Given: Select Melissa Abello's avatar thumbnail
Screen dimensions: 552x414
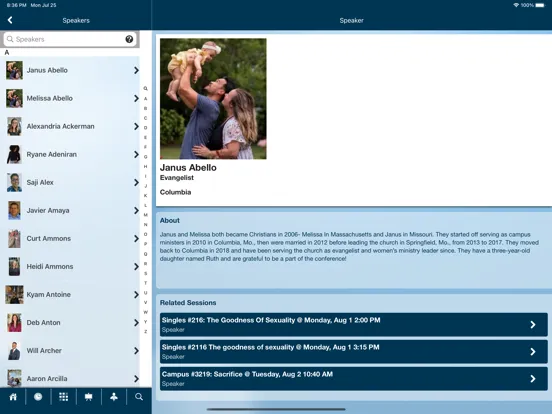Looking at the screenshot, I should pyautogui.click(x=14, y=98).
